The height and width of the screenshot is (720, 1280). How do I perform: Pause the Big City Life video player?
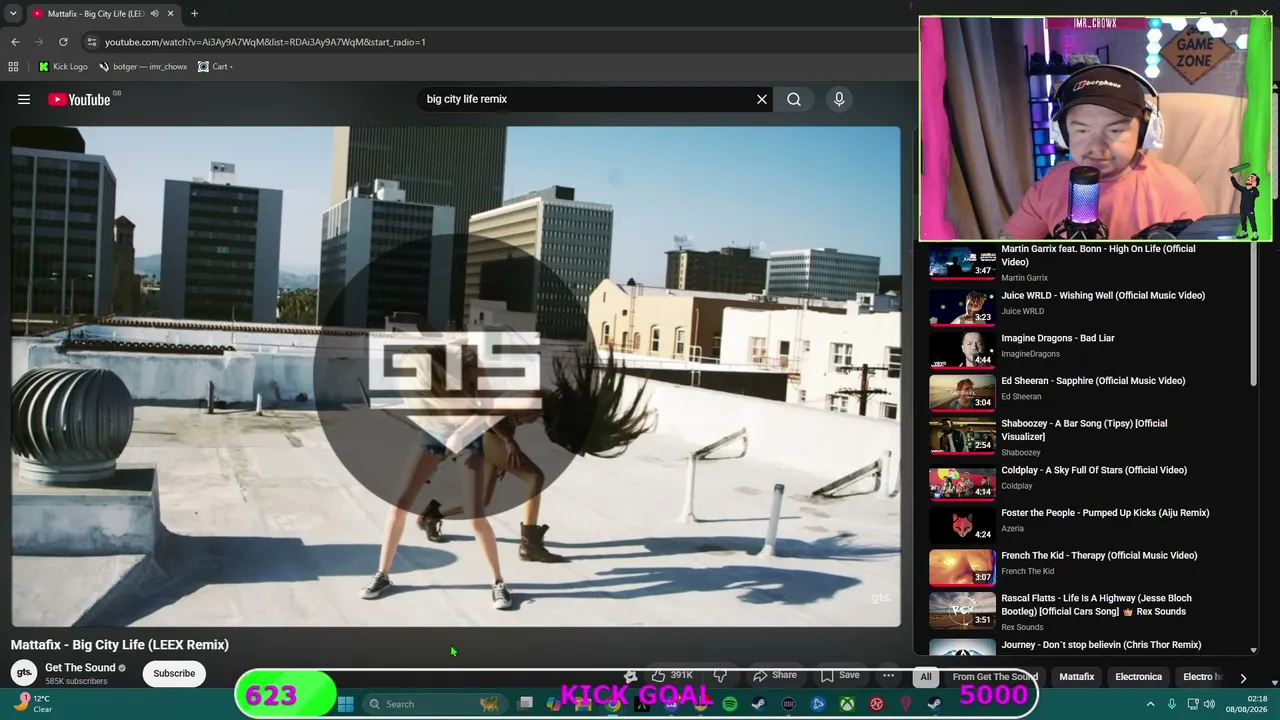click(455, 376)
